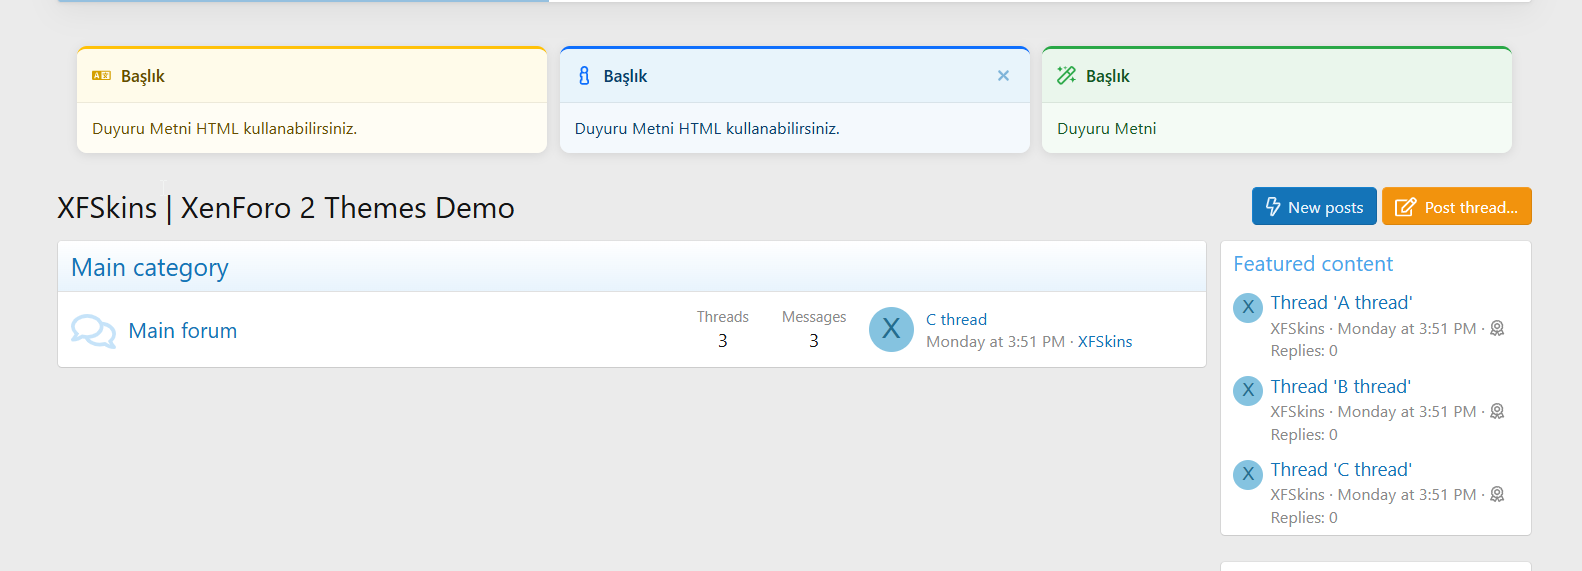The image size is (1582, 571).
Task: Click the featured badge icon on Thread 'B thread'
Action: pos(1497,412)
